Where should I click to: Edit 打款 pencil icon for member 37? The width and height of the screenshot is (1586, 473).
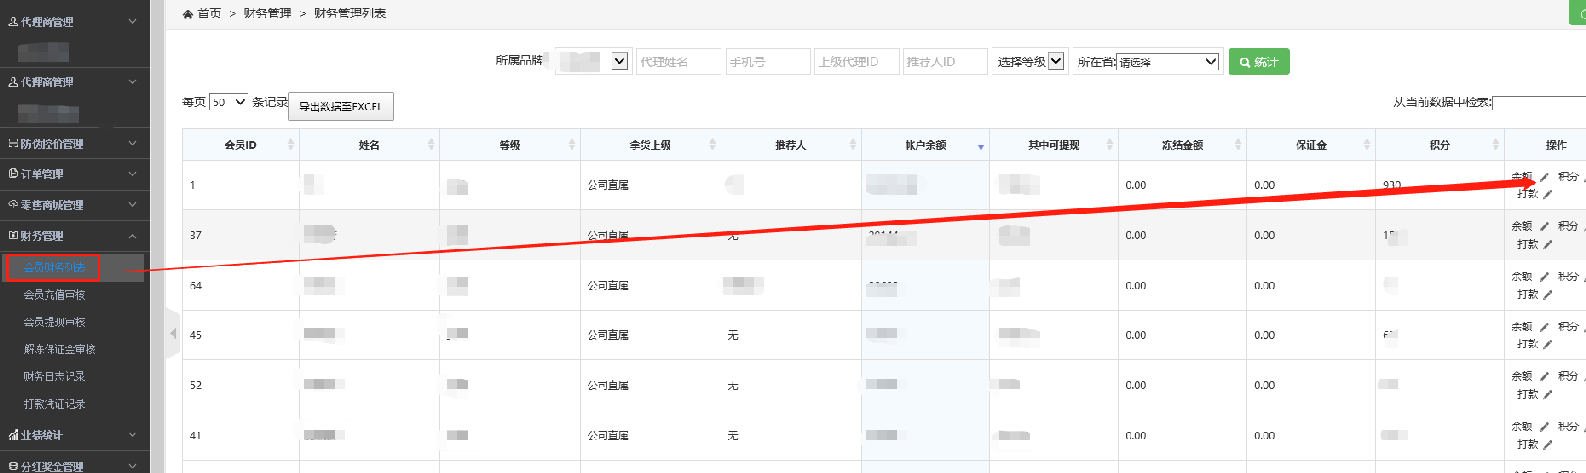[x=1547, y=244]
